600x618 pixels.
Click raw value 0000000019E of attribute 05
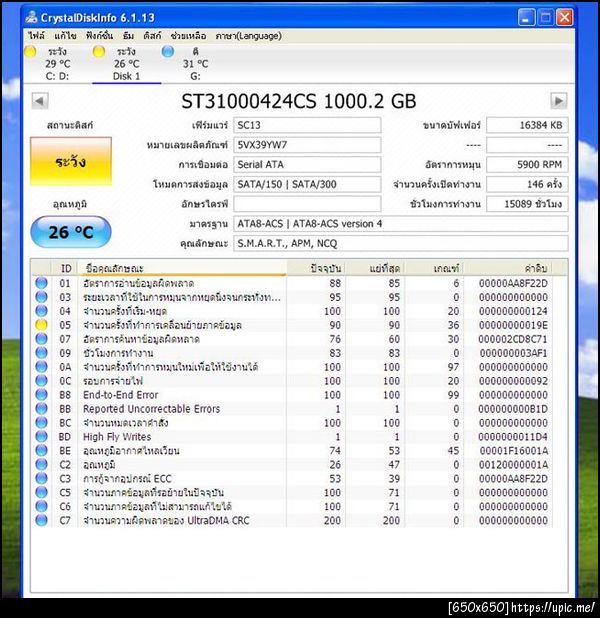tap(513, 325)
